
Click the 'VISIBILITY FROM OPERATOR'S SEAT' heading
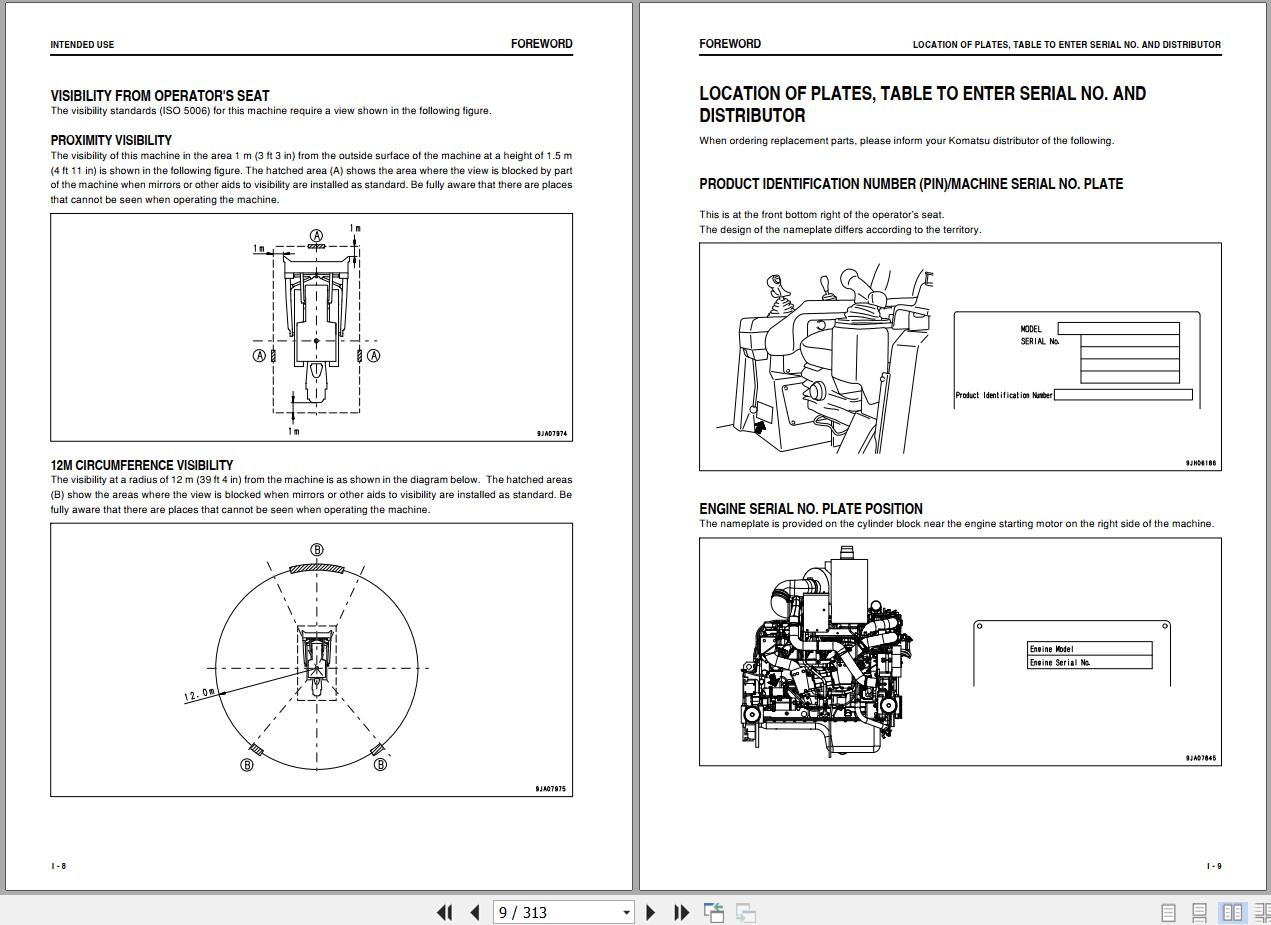coord(160,96)
